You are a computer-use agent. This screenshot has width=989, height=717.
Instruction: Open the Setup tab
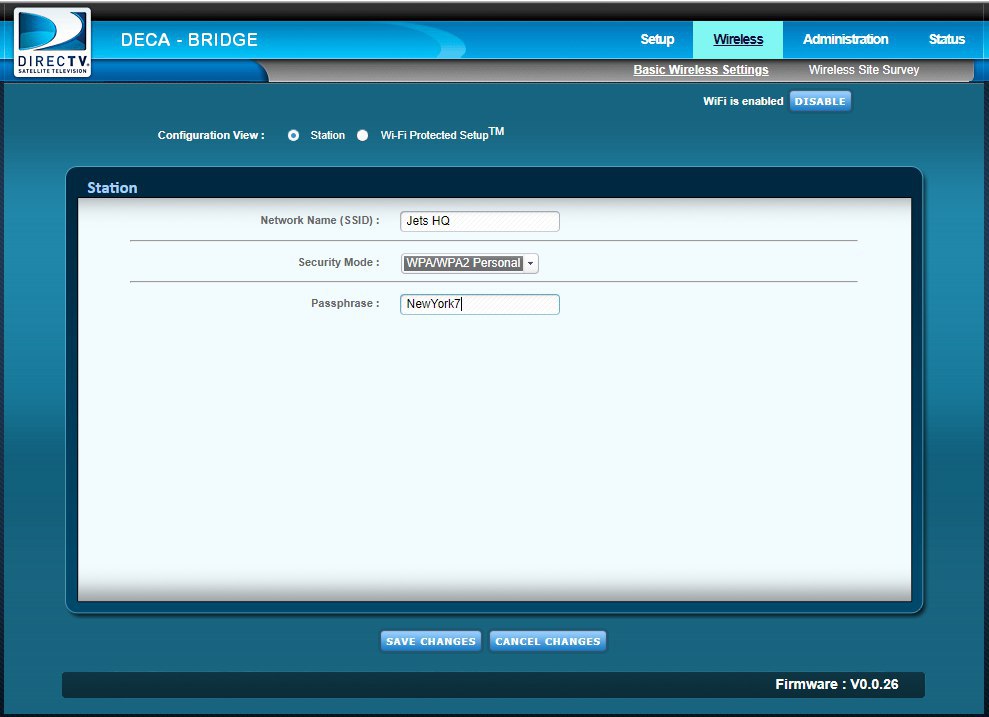(657, 39)
